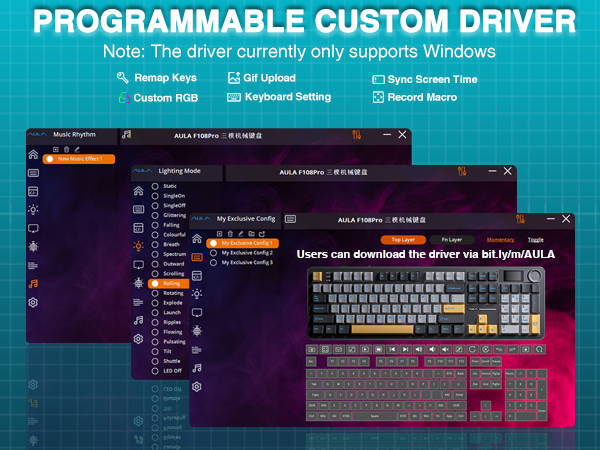
Task: Click the Enter key on the virtual main keyboard
Action: click(459, 395)
